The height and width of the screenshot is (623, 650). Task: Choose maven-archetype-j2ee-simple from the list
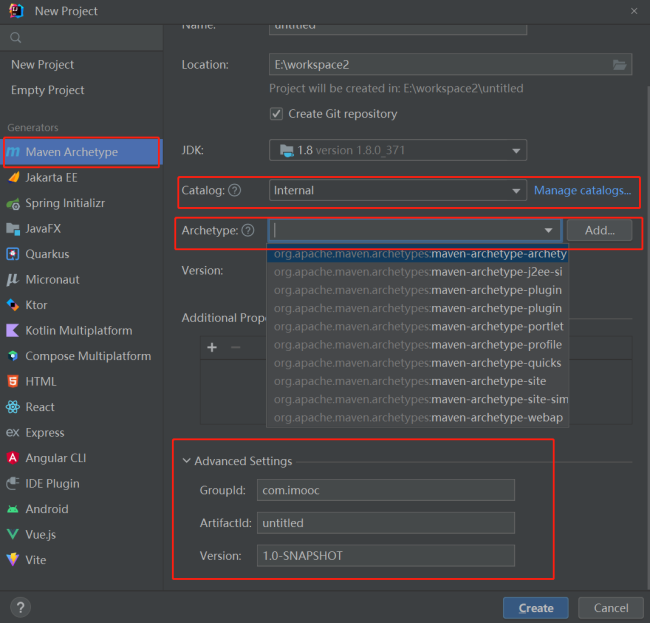pos(417,272)
